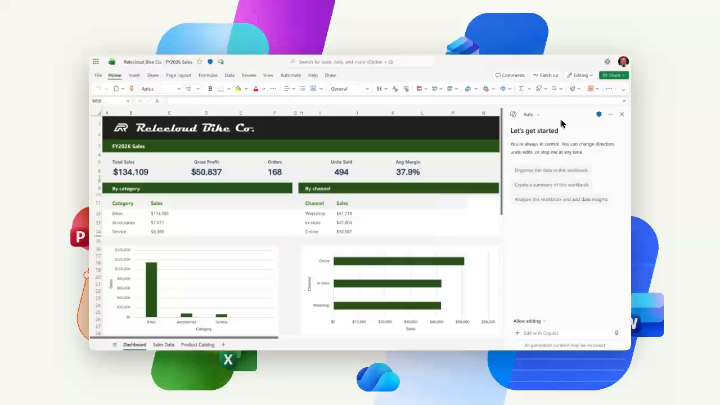Viewport: 720px width, 405px height.
Task: Star the workbook as a favorite
Action: coord(199,62)
